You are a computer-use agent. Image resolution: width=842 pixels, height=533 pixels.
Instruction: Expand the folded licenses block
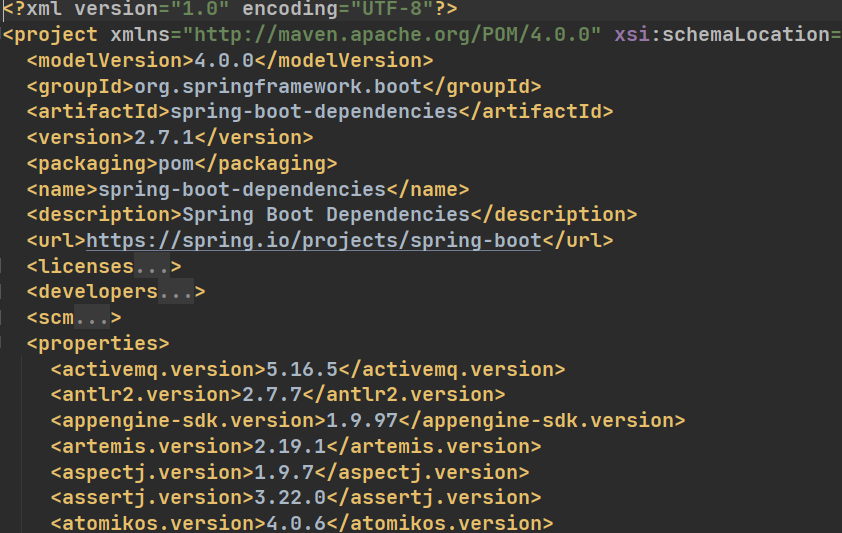[x=152, y=266]
